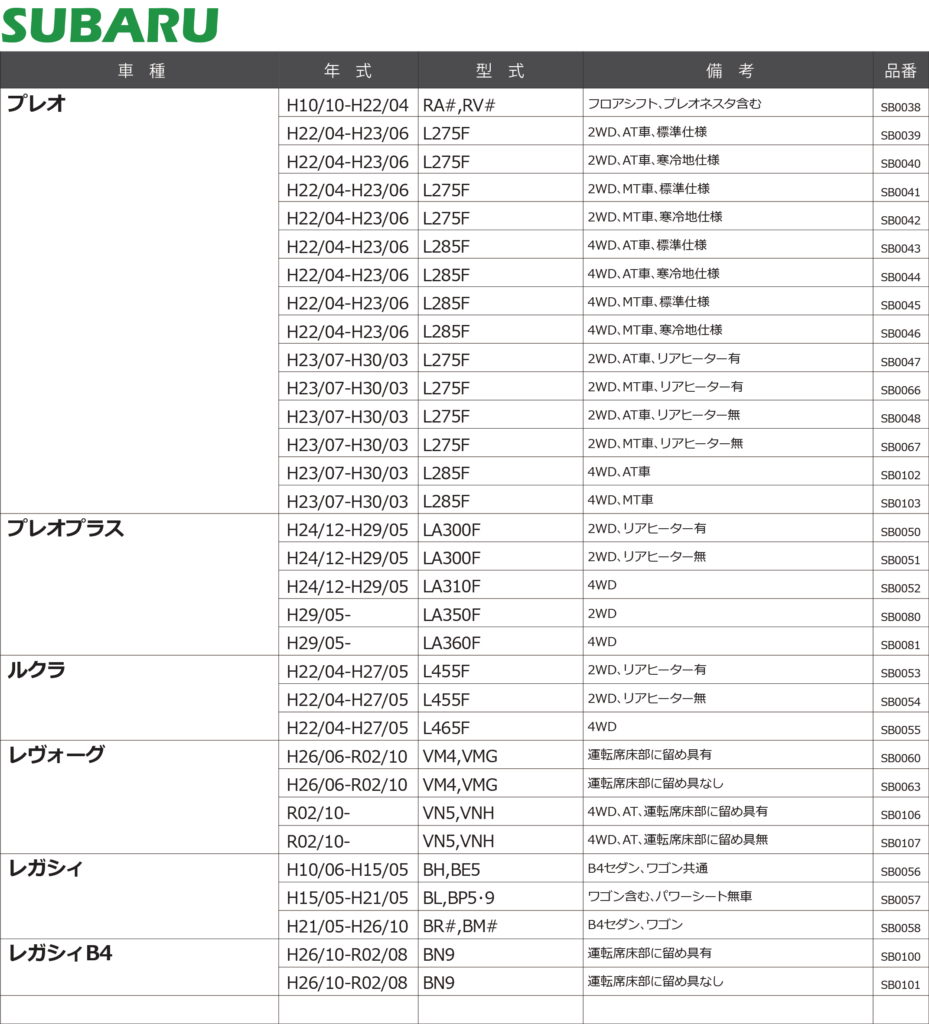Click the green SUBARU logo
This screenshot has width=929, height=1024.
pos(109,25)
